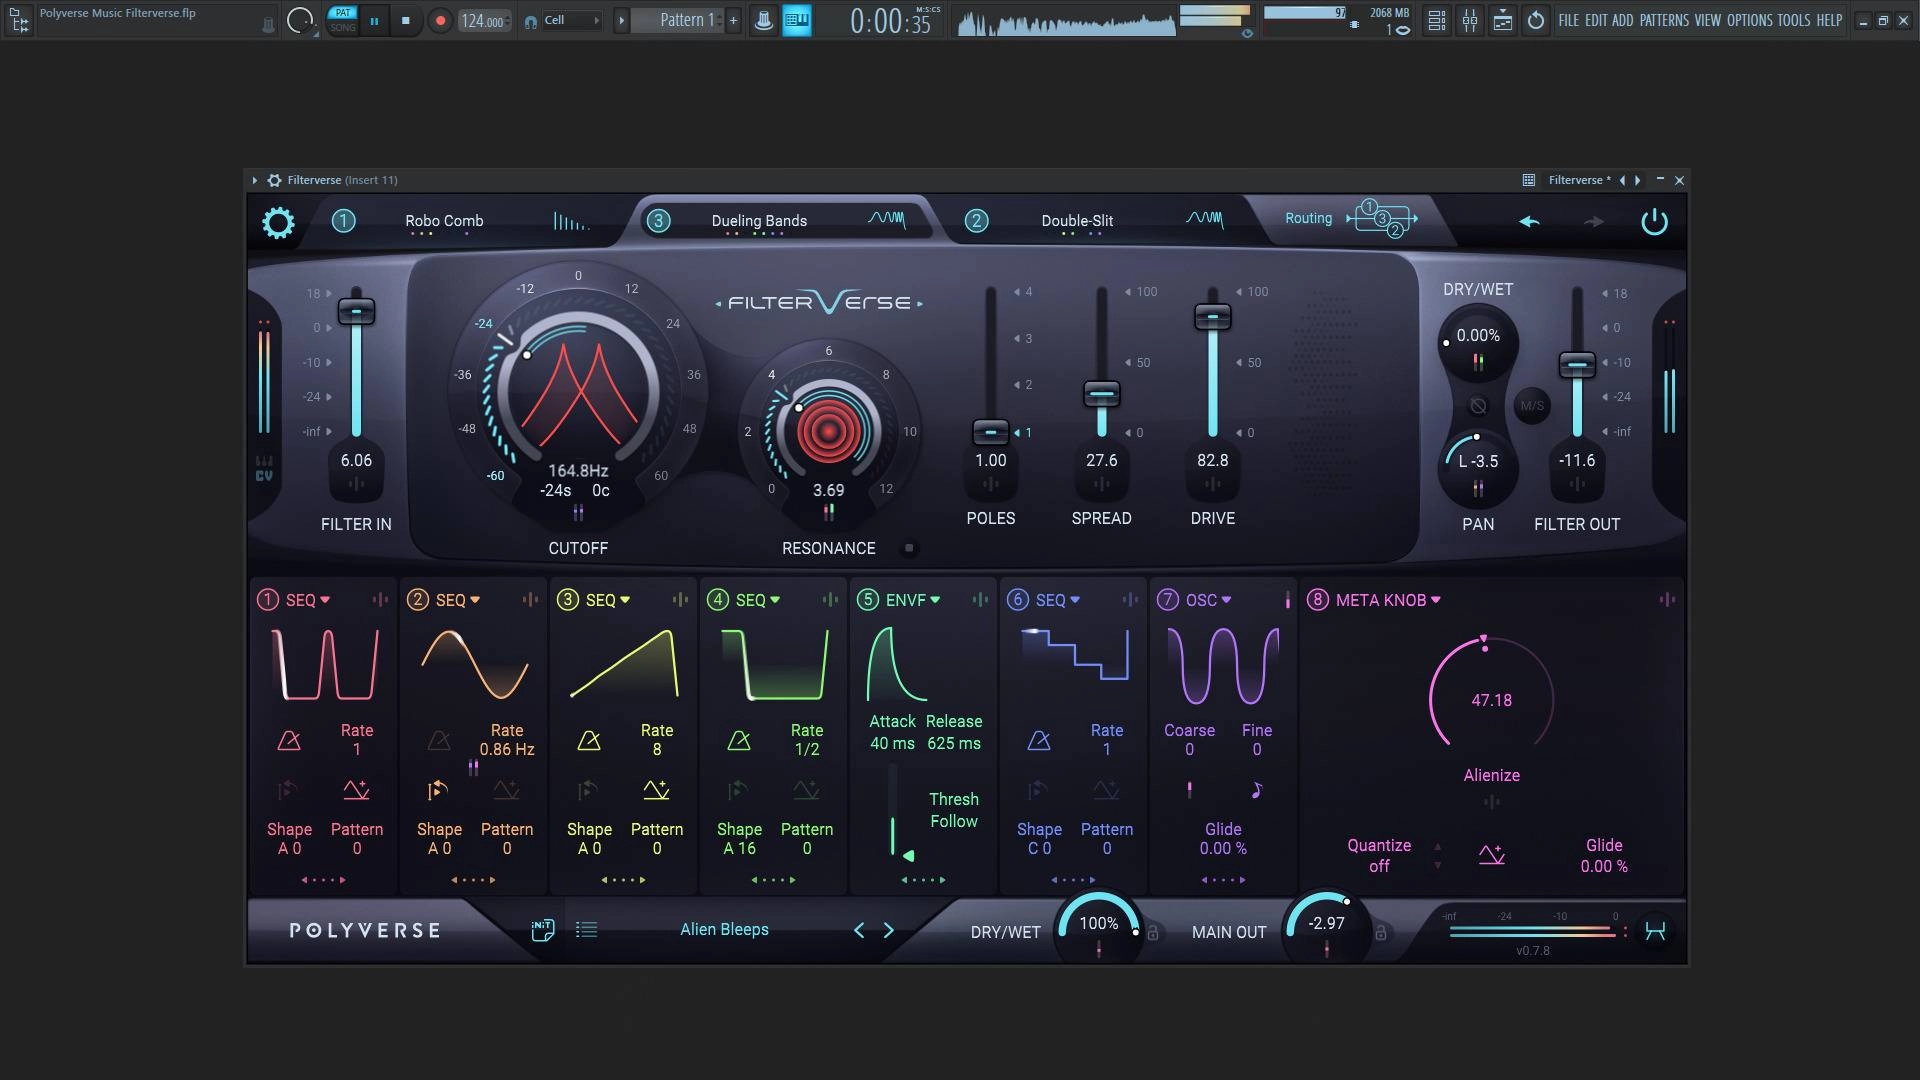Click the FILTER IN slider handle
The height and width of the screenshot is (1080, 1920).
tap(356, 311)
